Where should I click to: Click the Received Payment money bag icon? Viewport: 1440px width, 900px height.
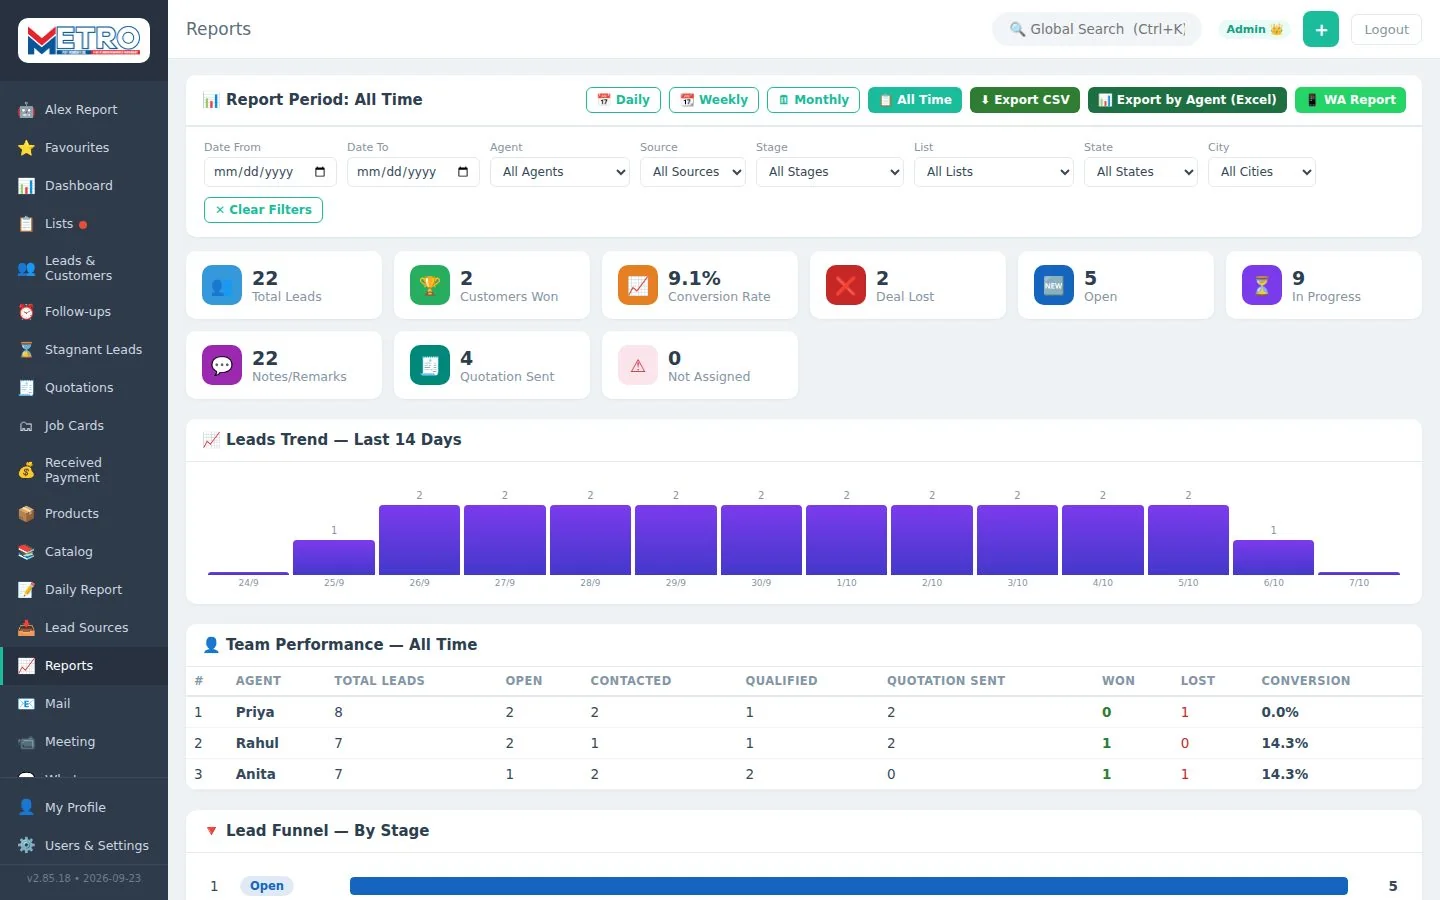tap(26, 470)
